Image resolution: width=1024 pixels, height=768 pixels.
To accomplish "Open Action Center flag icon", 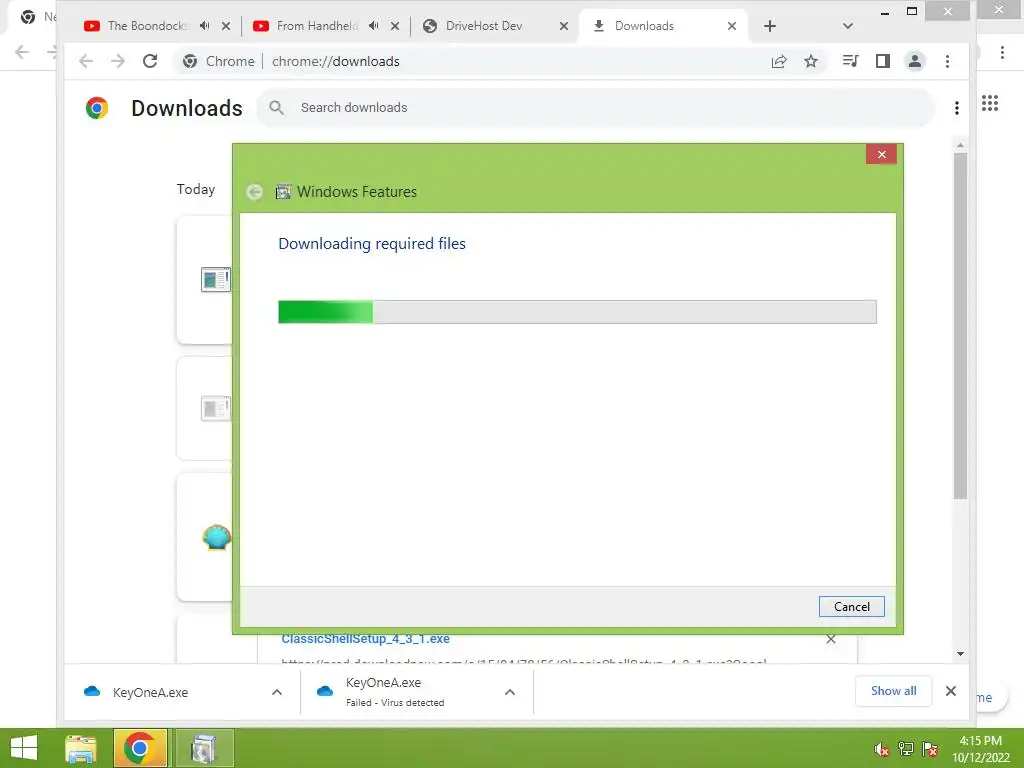I will point(930,749).
